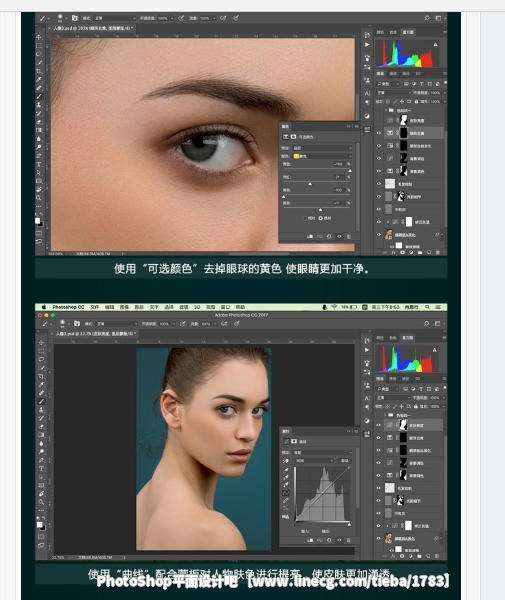Open preset dropdown in Curves panel
The width and height of the screenshot is (505, 600).
point(323,452)
